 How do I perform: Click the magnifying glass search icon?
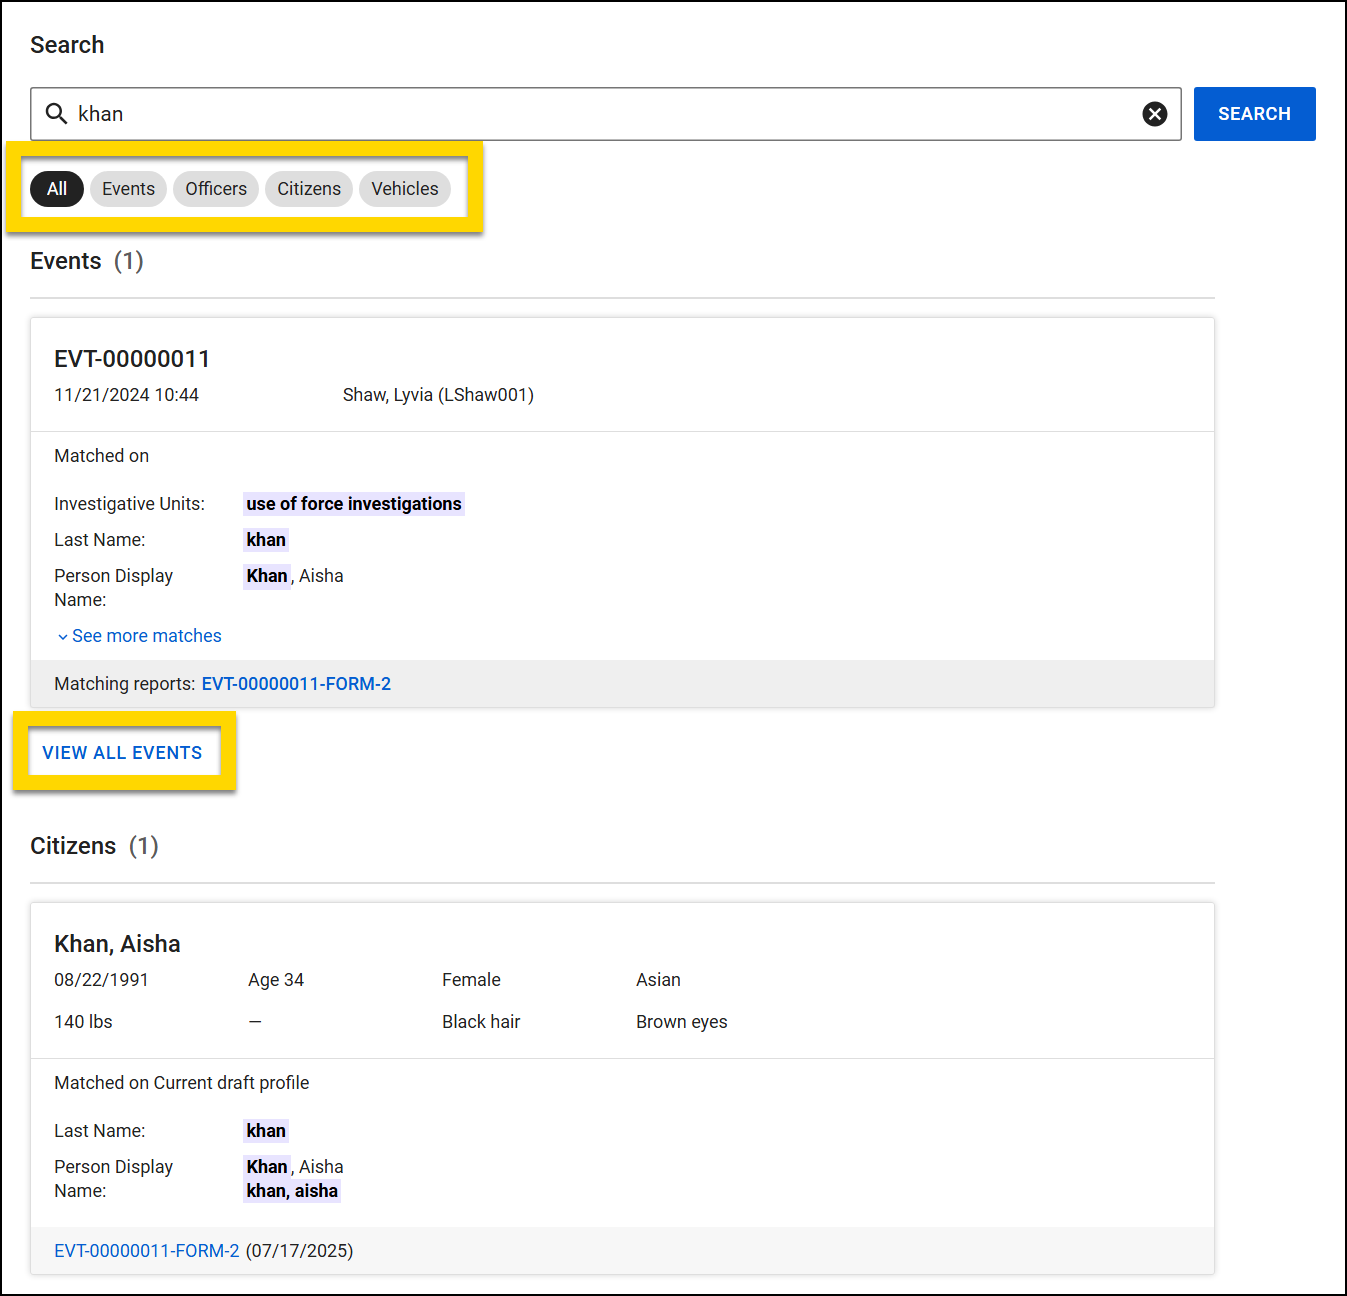[57, 114]
